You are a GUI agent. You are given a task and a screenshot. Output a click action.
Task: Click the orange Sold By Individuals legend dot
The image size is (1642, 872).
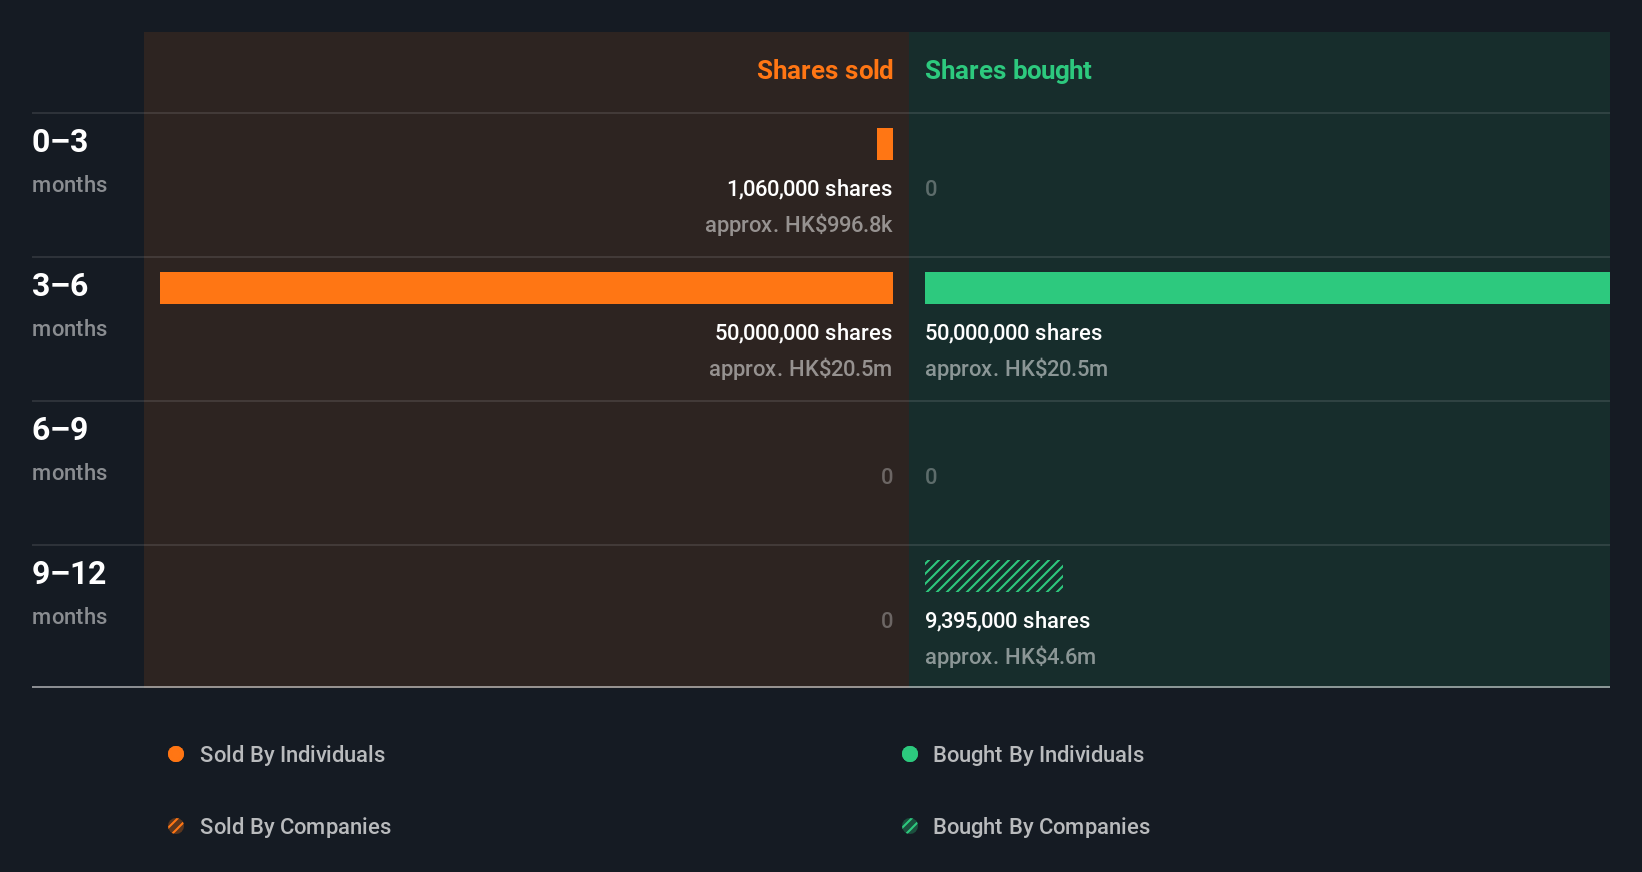176,754
